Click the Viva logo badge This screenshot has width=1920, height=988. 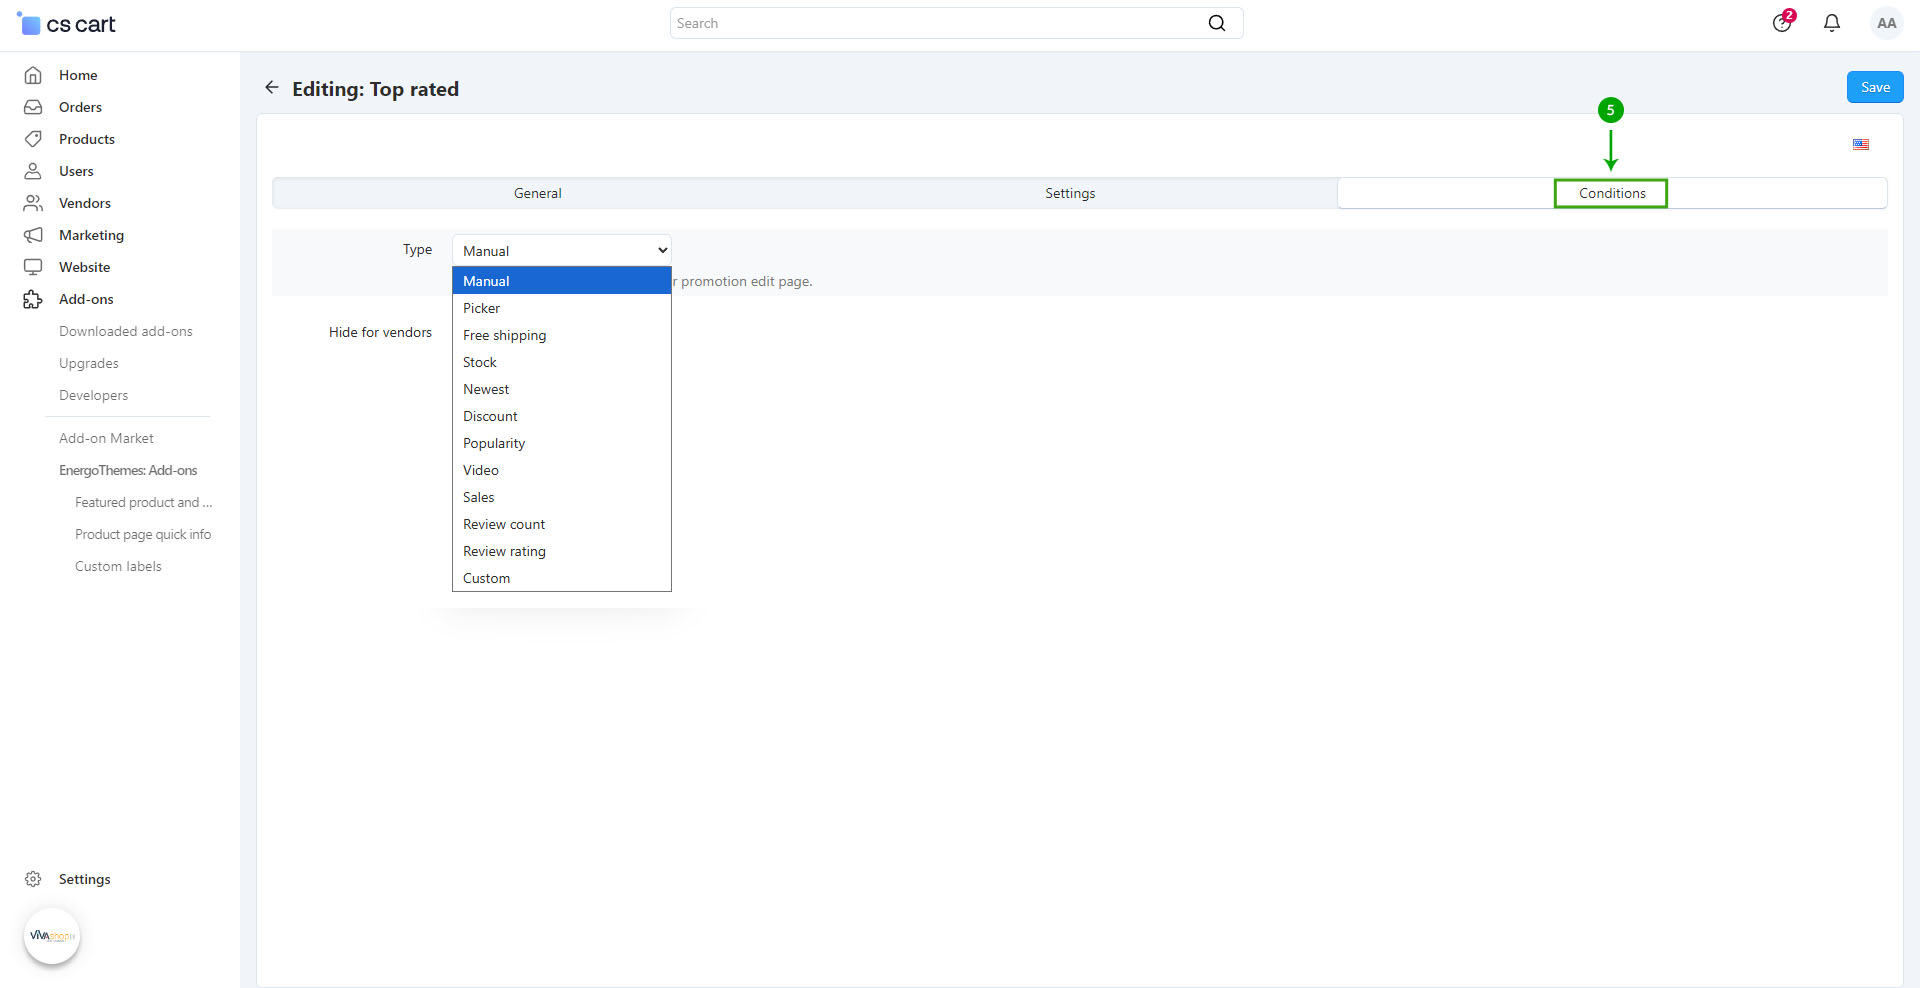point(52,936)
